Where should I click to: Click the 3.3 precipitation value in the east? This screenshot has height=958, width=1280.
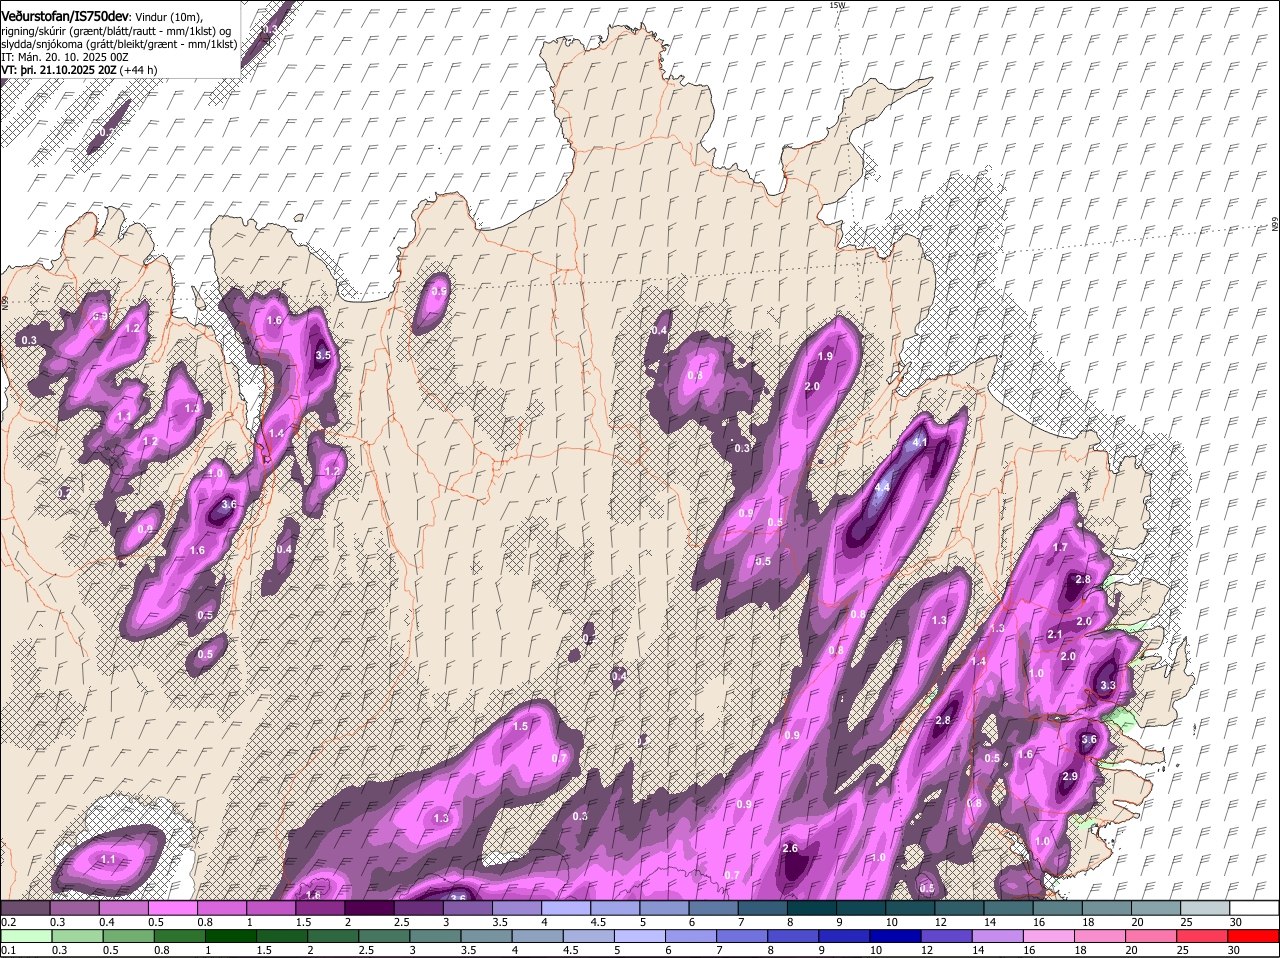1107,685
